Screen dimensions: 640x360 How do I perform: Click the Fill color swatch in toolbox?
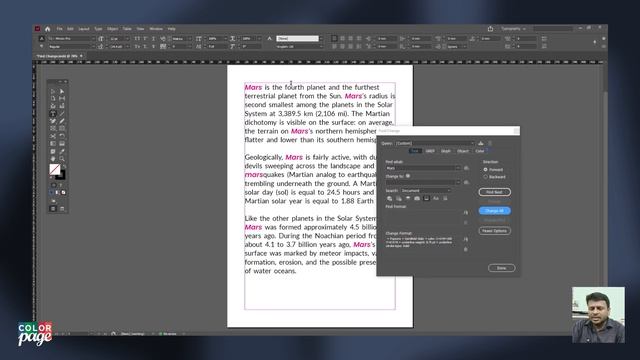point(55,169)
